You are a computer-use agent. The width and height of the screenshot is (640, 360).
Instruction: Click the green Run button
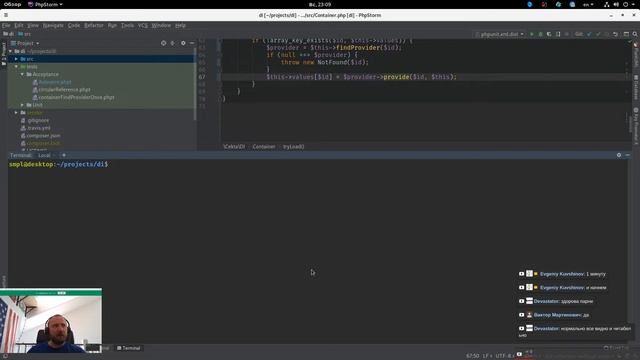click(531, 34)
